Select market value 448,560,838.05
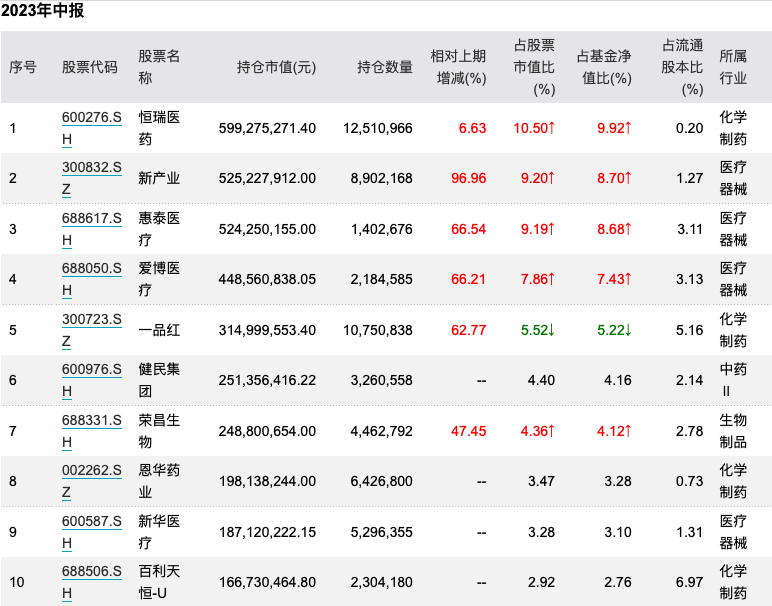 coord(267,280)
